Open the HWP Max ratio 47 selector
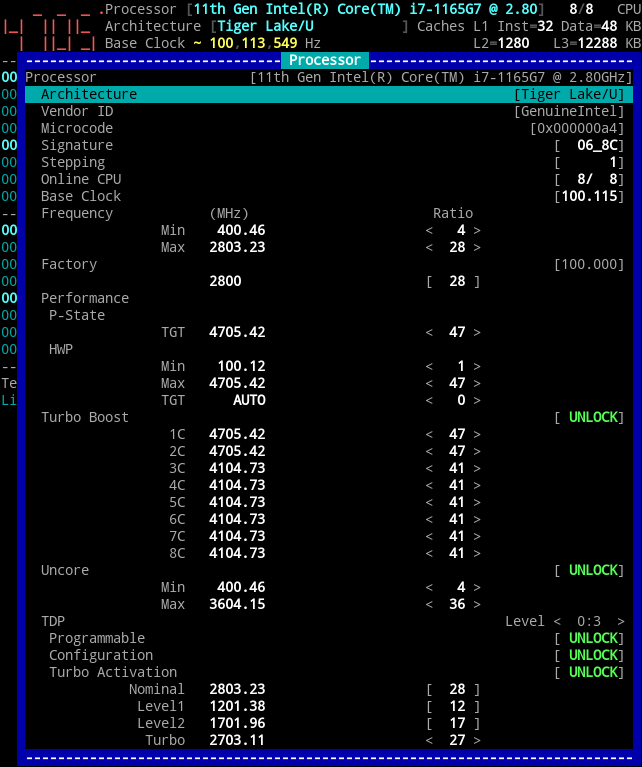642x767 pixels. (x=453, y=383)
